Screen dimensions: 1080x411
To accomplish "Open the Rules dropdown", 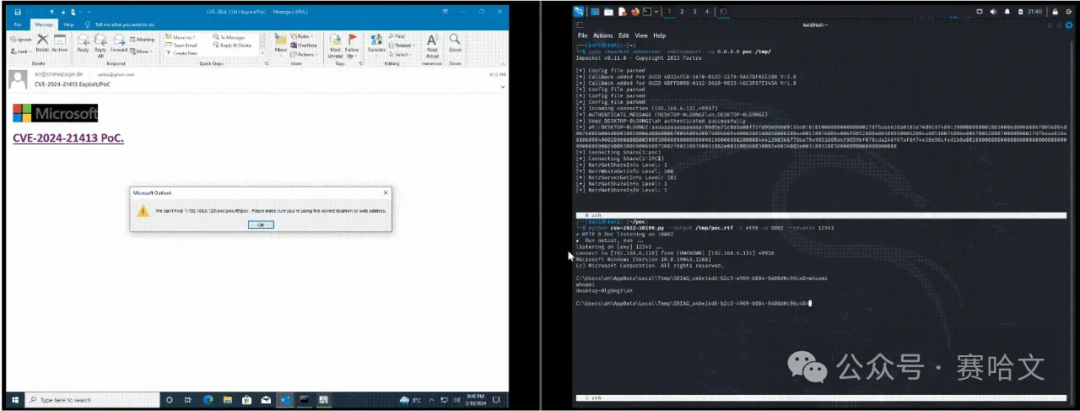I will coord(302,36).
